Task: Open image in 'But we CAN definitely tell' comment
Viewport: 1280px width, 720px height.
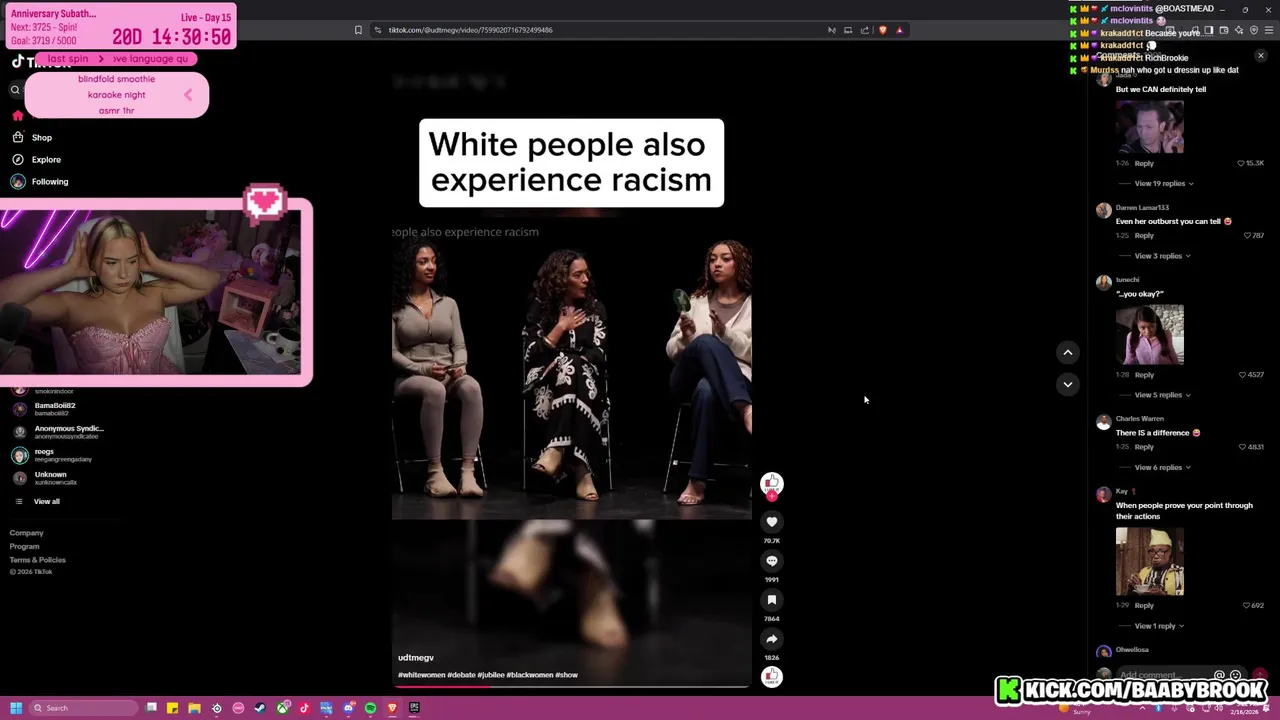Action: (1150, 126)
